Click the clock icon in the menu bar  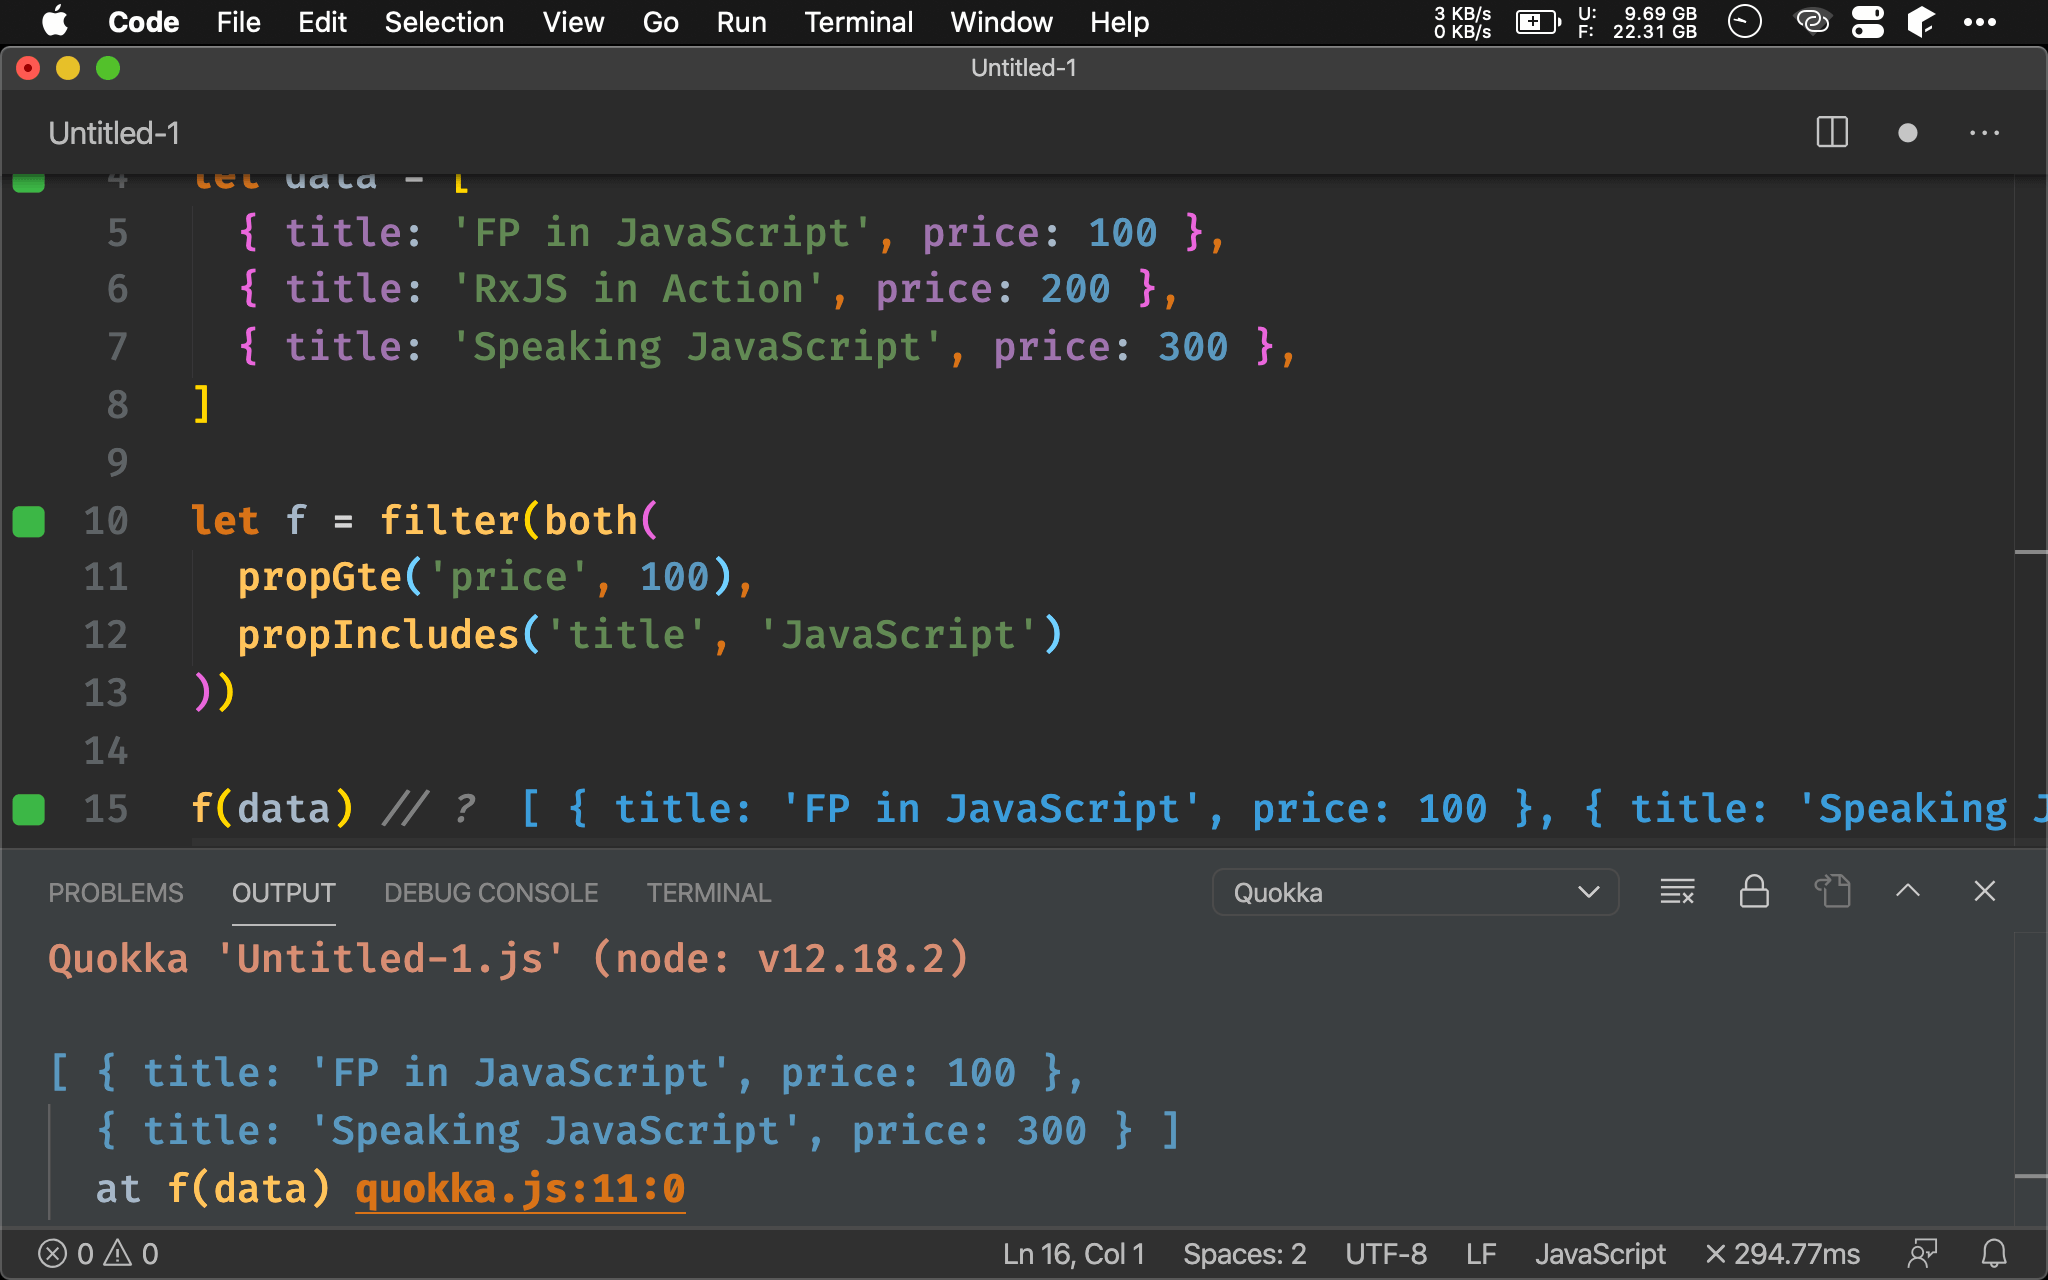click(1745, 22)
